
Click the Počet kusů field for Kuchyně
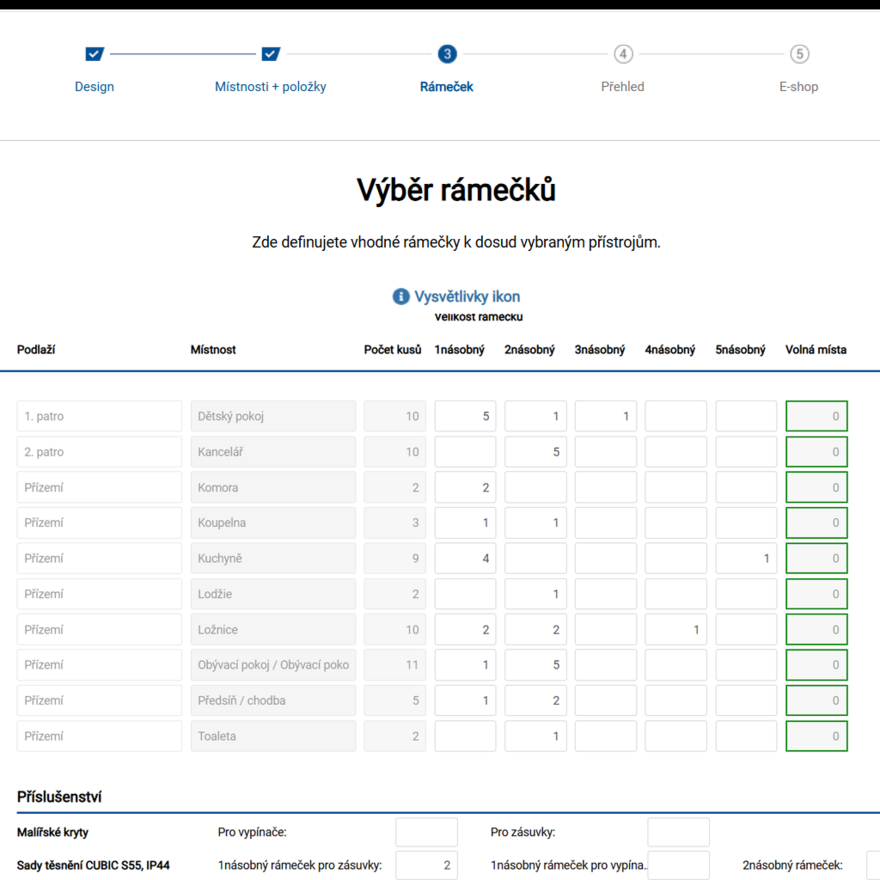tap(395, 558)
